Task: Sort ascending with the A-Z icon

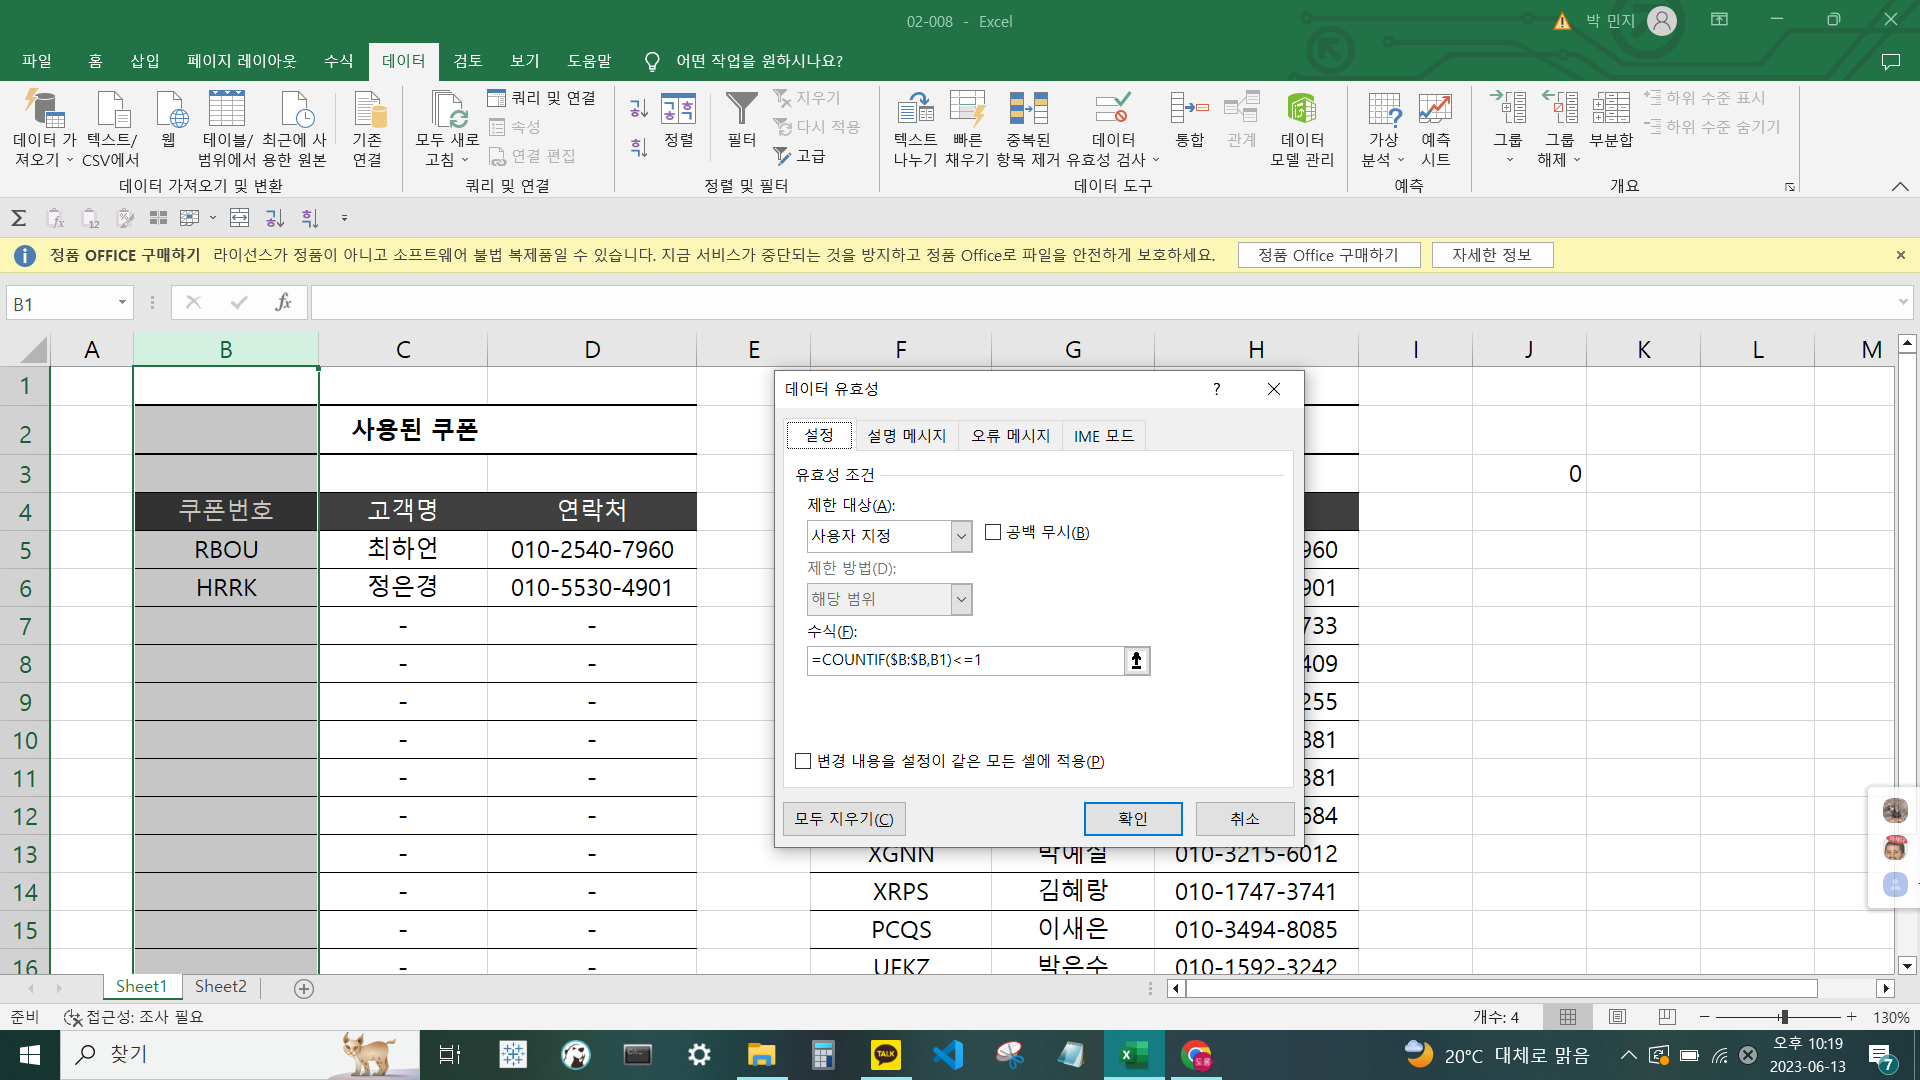Action: 639,108
